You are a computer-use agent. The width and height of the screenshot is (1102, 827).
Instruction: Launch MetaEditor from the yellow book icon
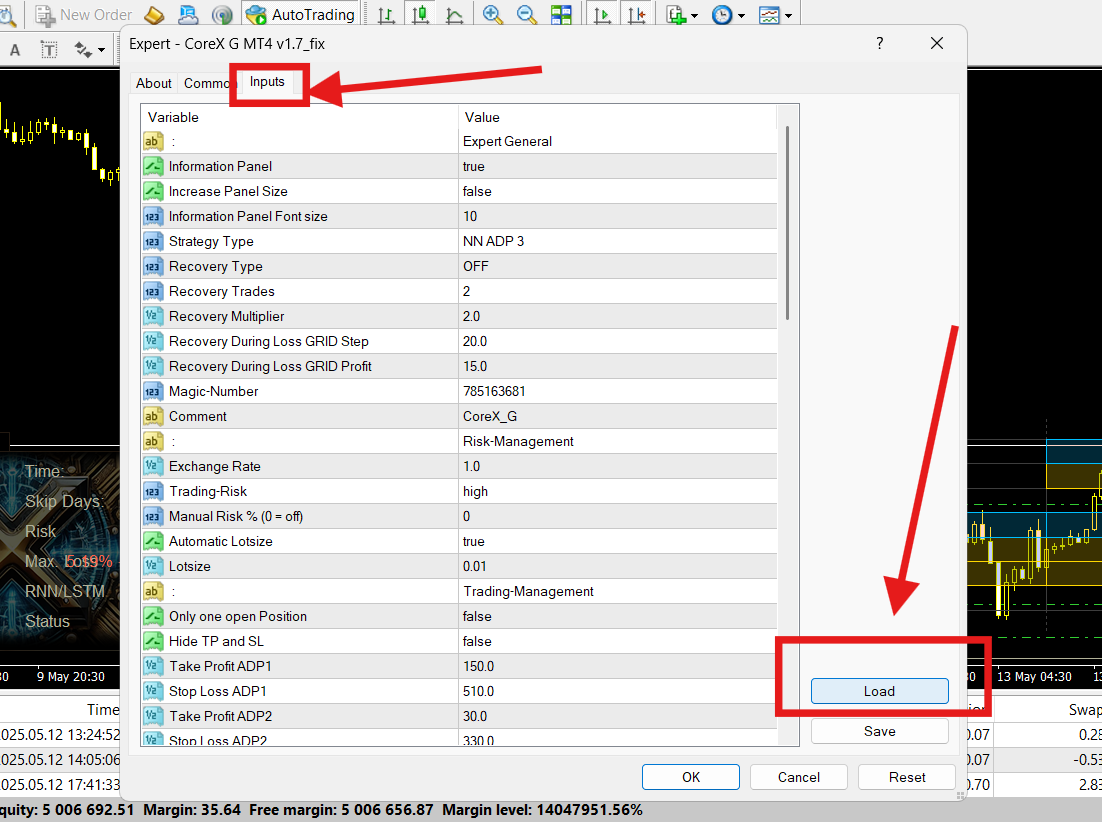[154, 15]
